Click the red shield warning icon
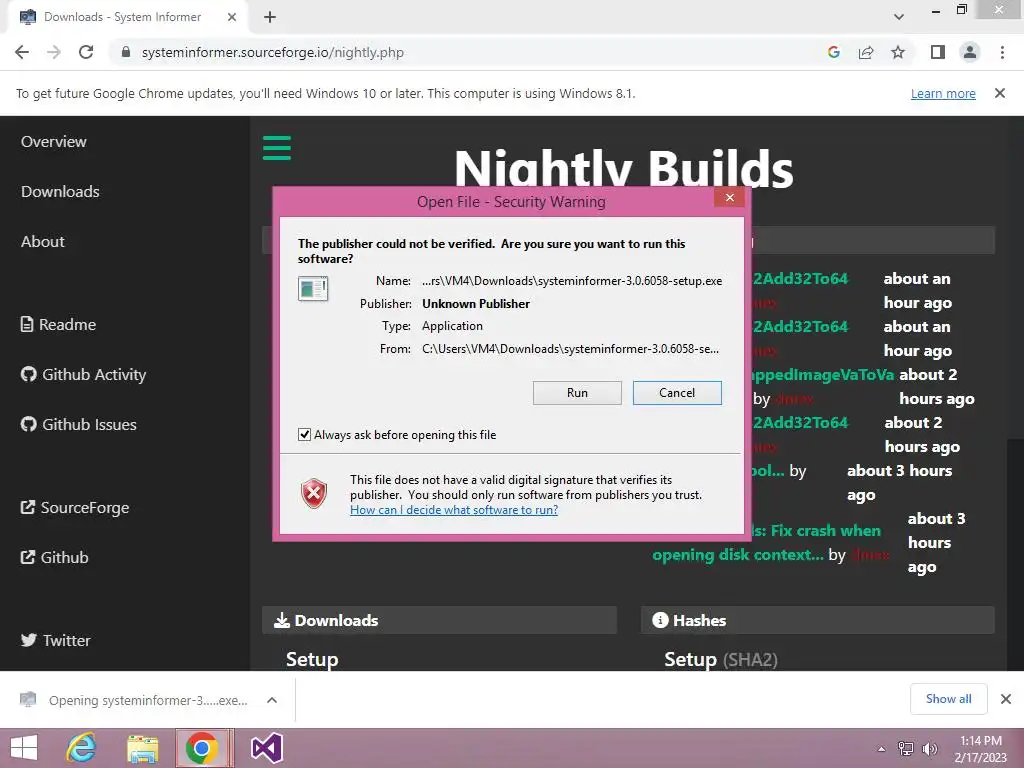 click(x=314, y=493)
